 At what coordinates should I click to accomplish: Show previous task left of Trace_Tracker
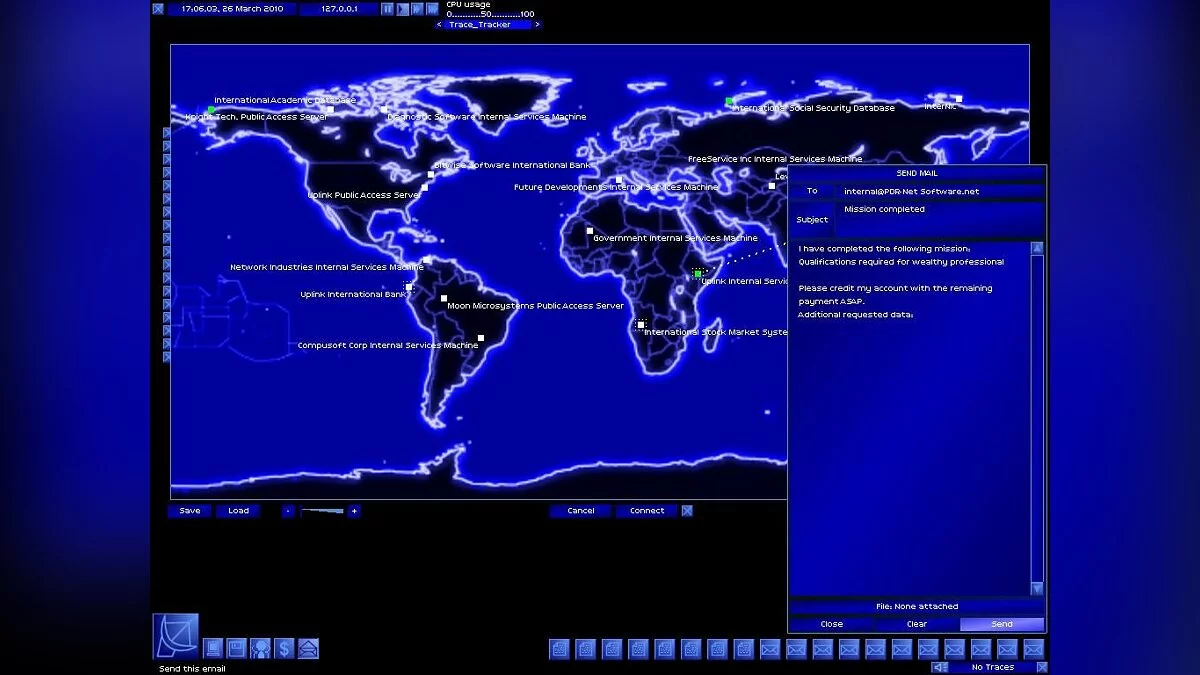(439, 24)
